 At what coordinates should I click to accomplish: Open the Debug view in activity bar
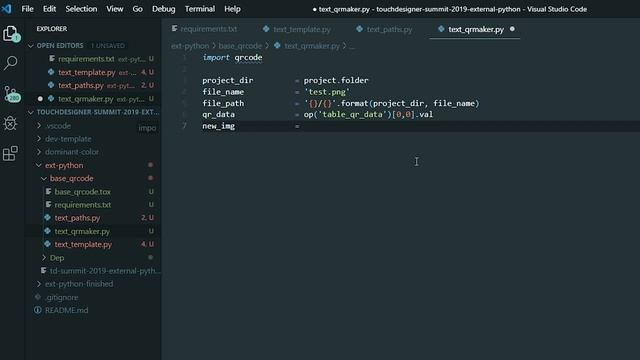tap(10, 123)
